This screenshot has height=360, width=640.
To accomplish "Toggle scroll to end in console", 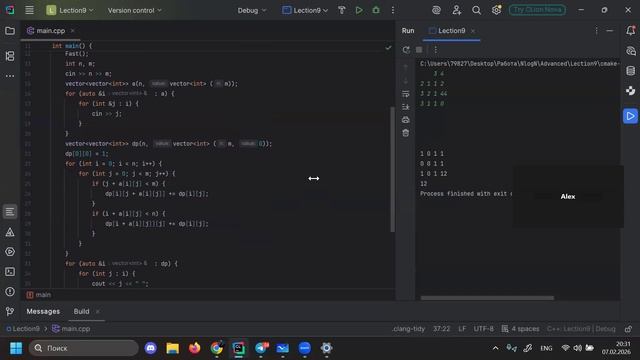I will pyautogui.click(x=406, y=107).
